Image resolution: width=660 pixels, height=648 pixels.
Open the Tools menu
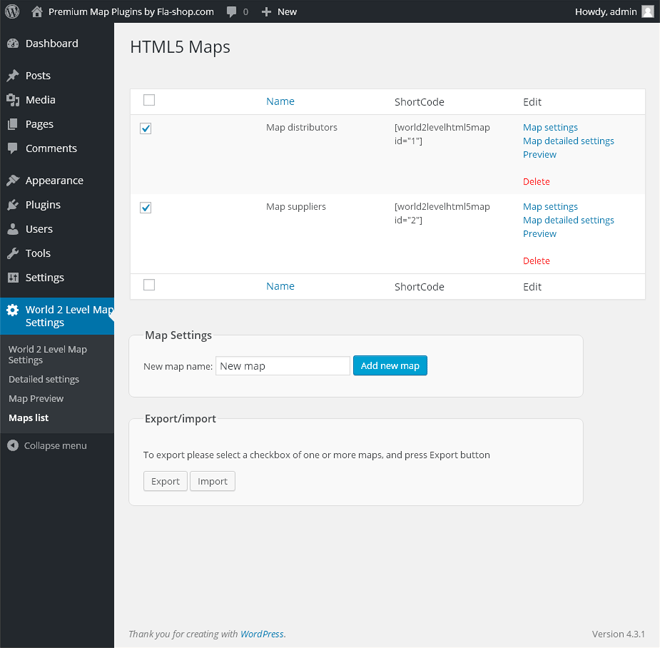tap(38, 253)
